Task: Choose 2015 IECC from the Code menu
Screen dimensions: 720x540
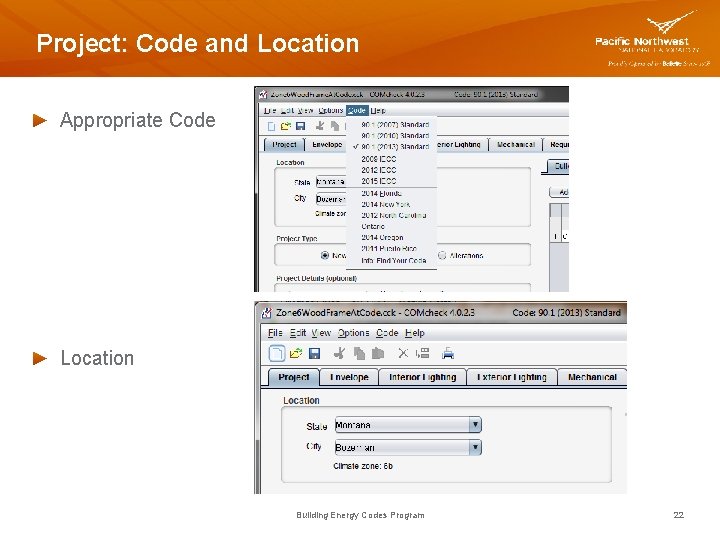Action: [391, 181]
